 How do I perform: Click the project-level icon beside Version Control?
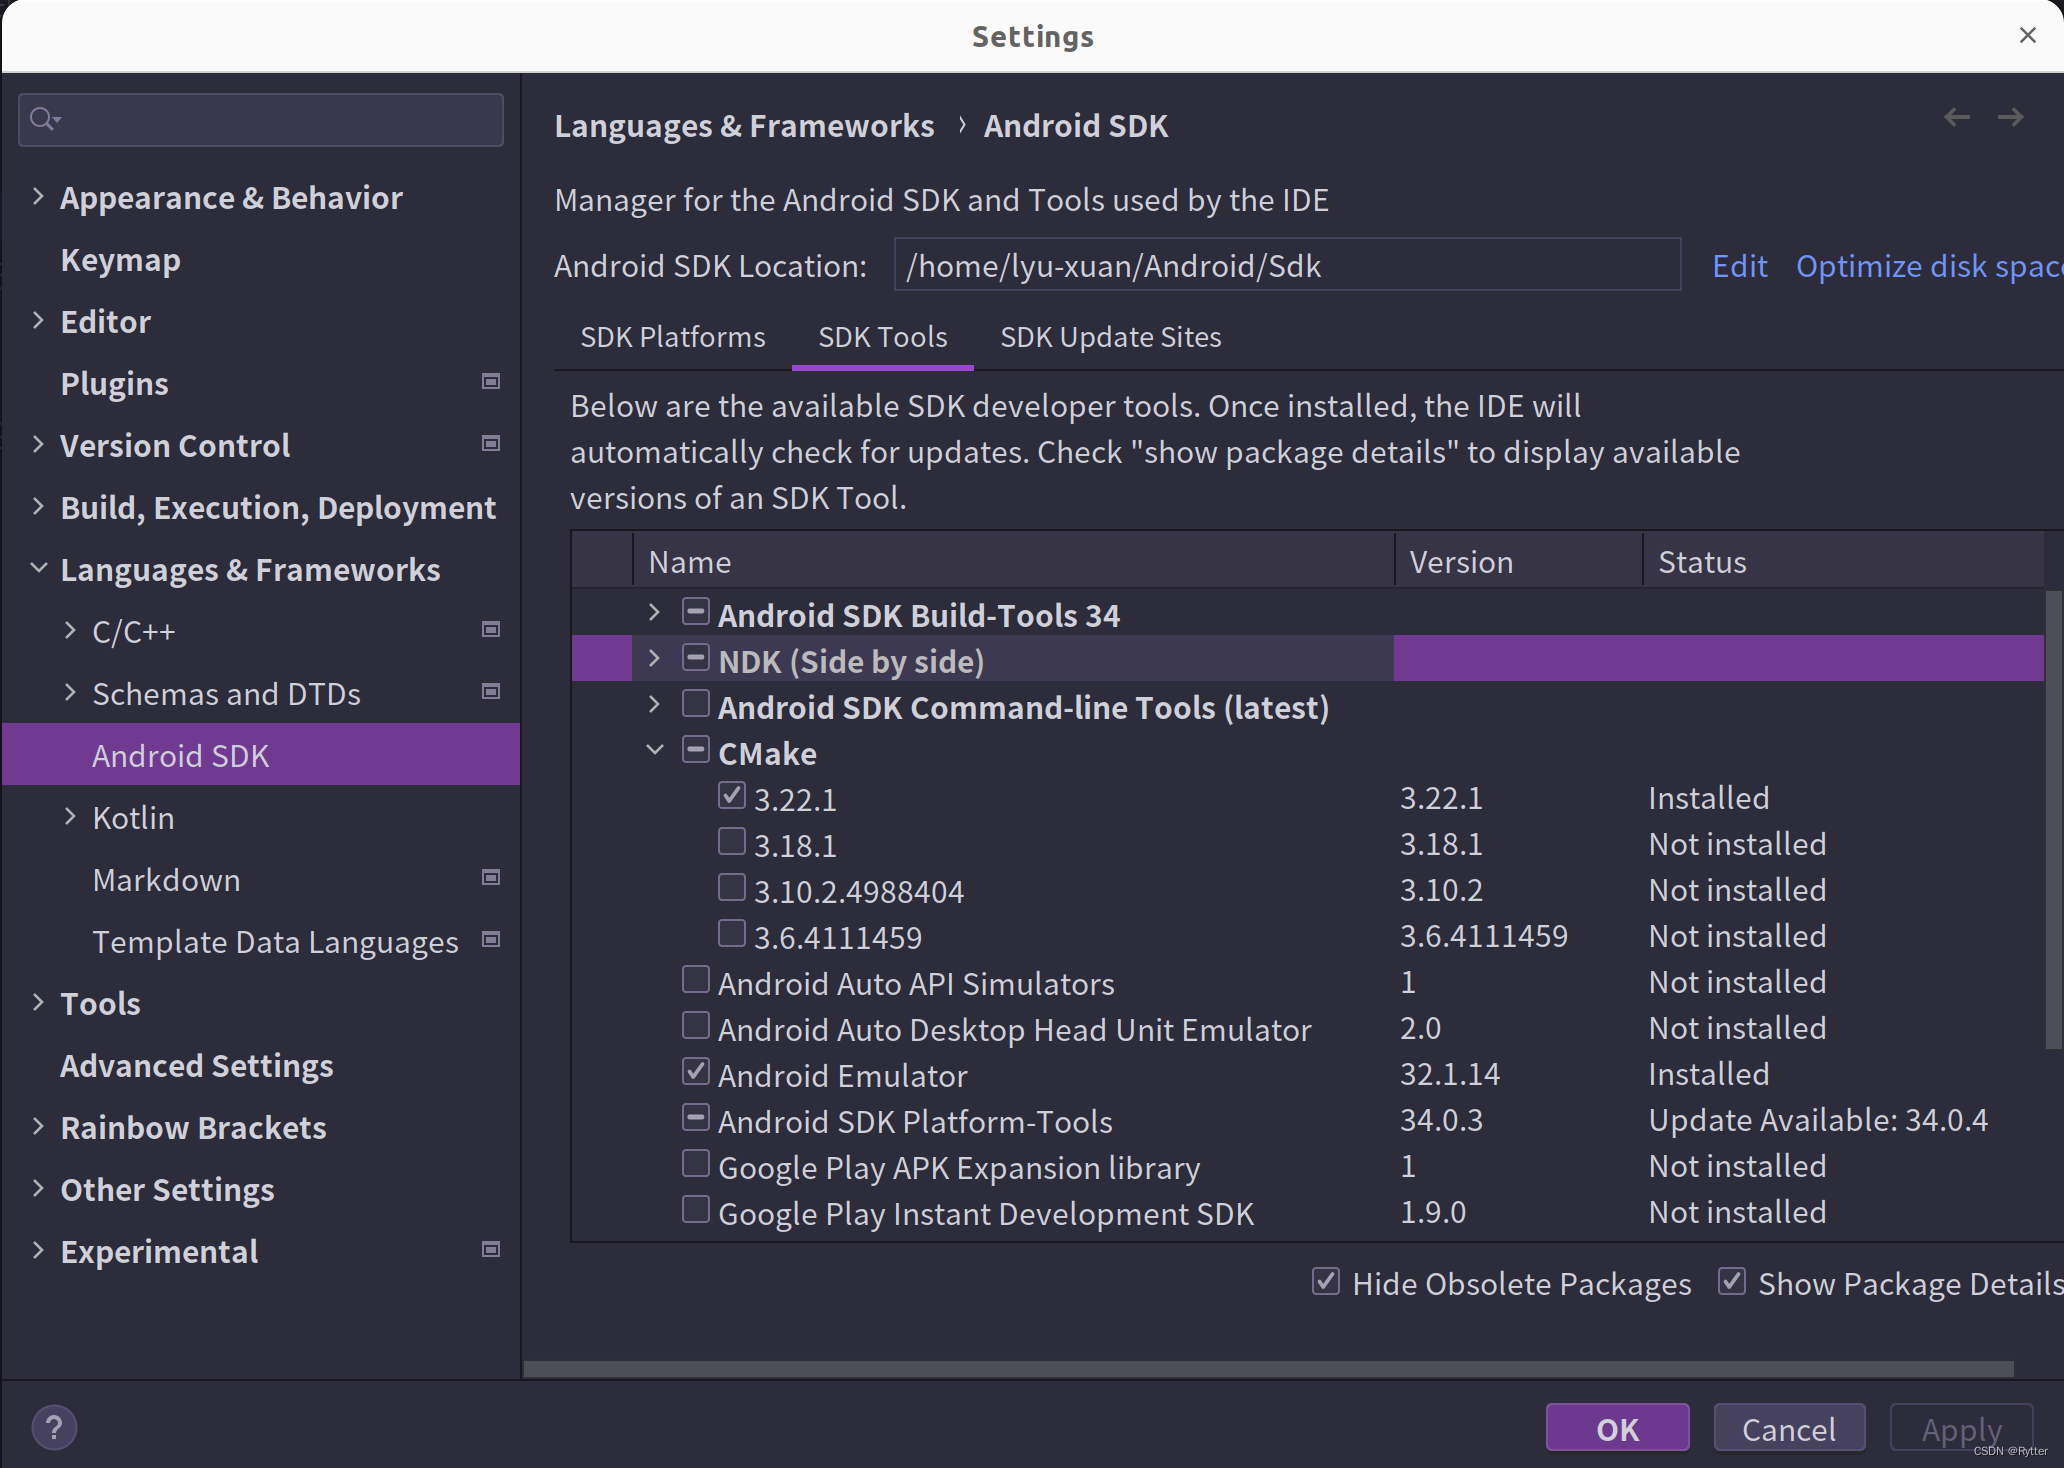[491, 443]
